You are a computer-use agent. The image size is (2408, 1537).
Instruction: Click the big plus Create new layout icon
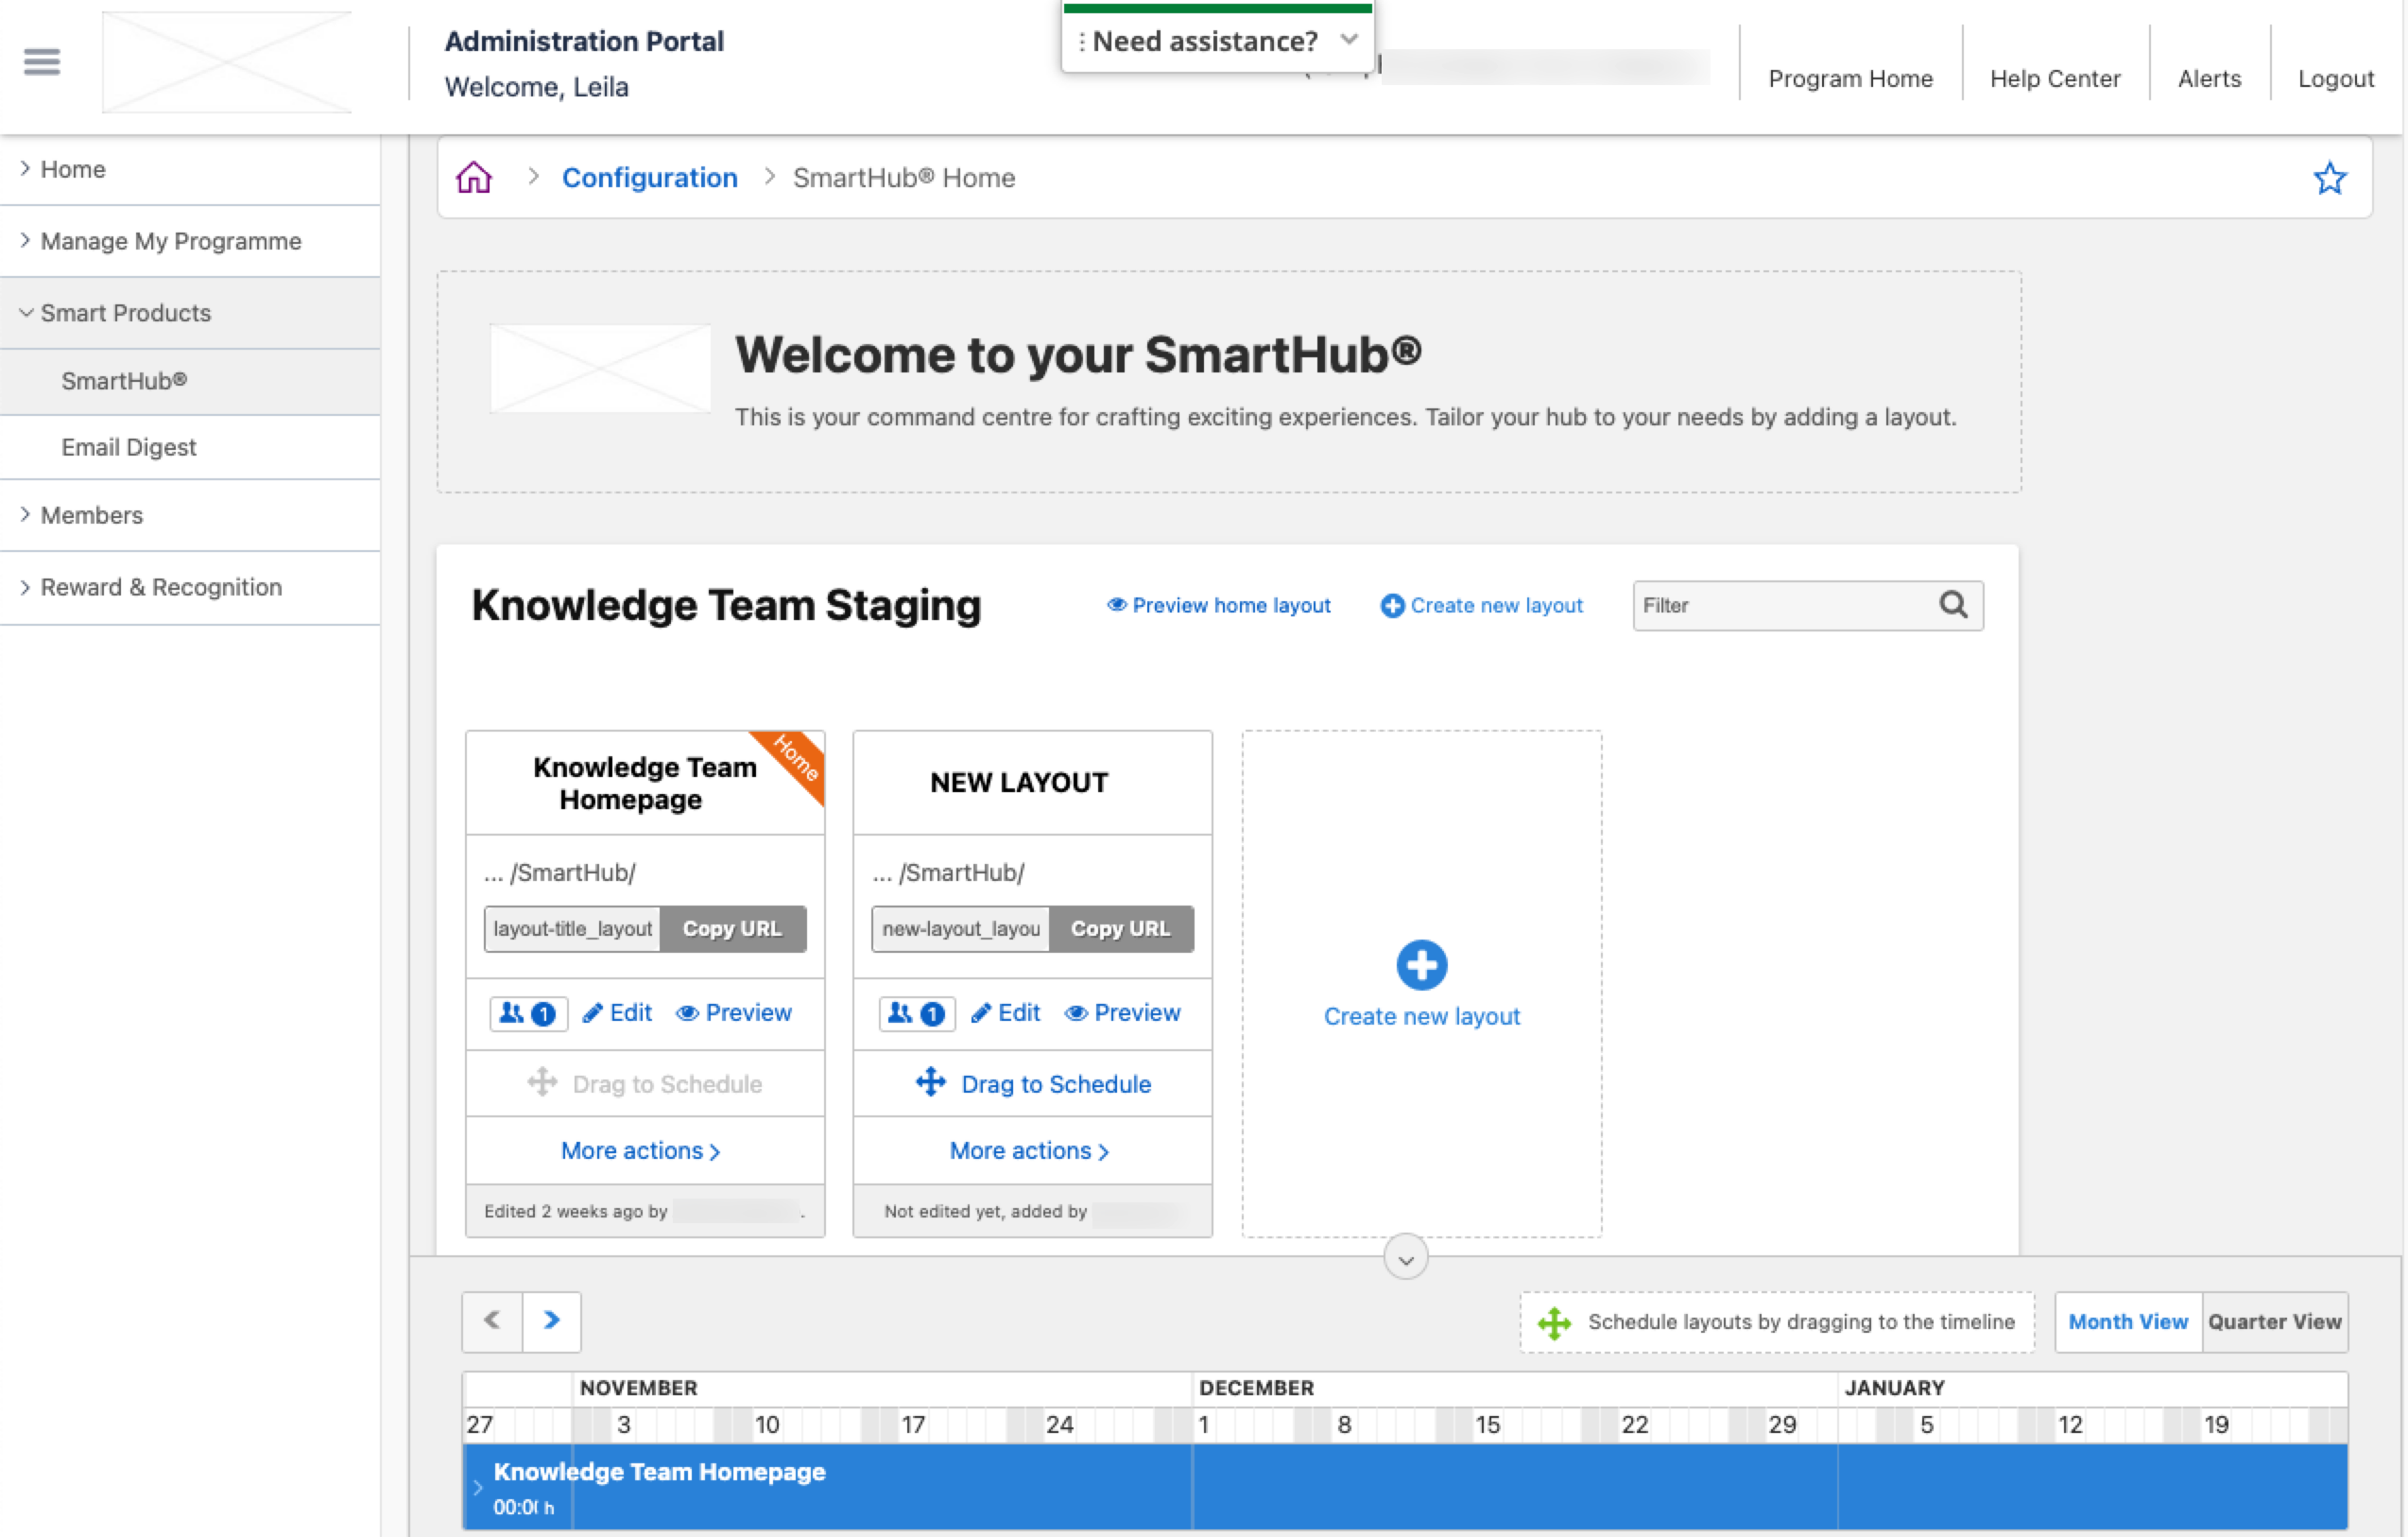pos(1421,965)
